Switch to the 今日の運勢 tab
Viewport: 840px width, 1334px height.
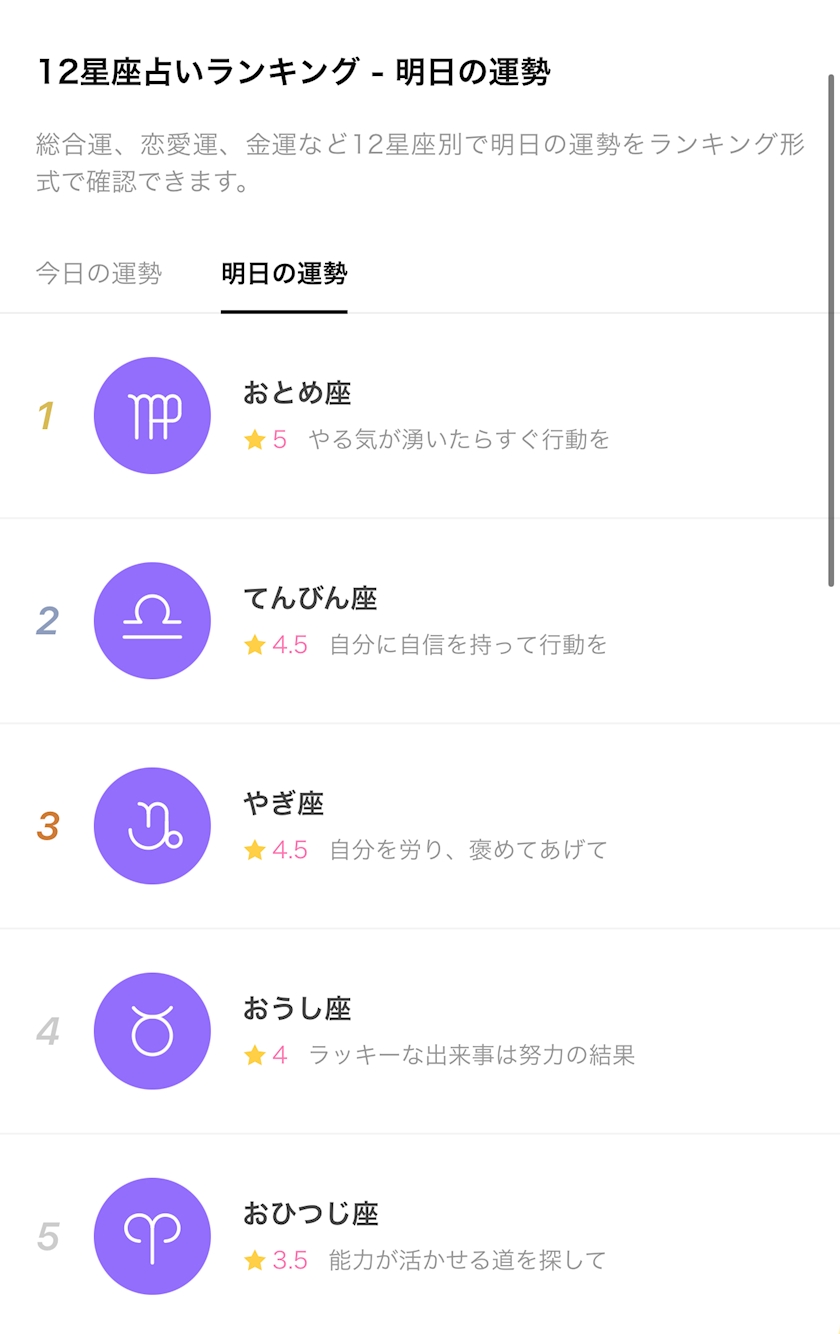pyautogui.click(x=99, y=274)
